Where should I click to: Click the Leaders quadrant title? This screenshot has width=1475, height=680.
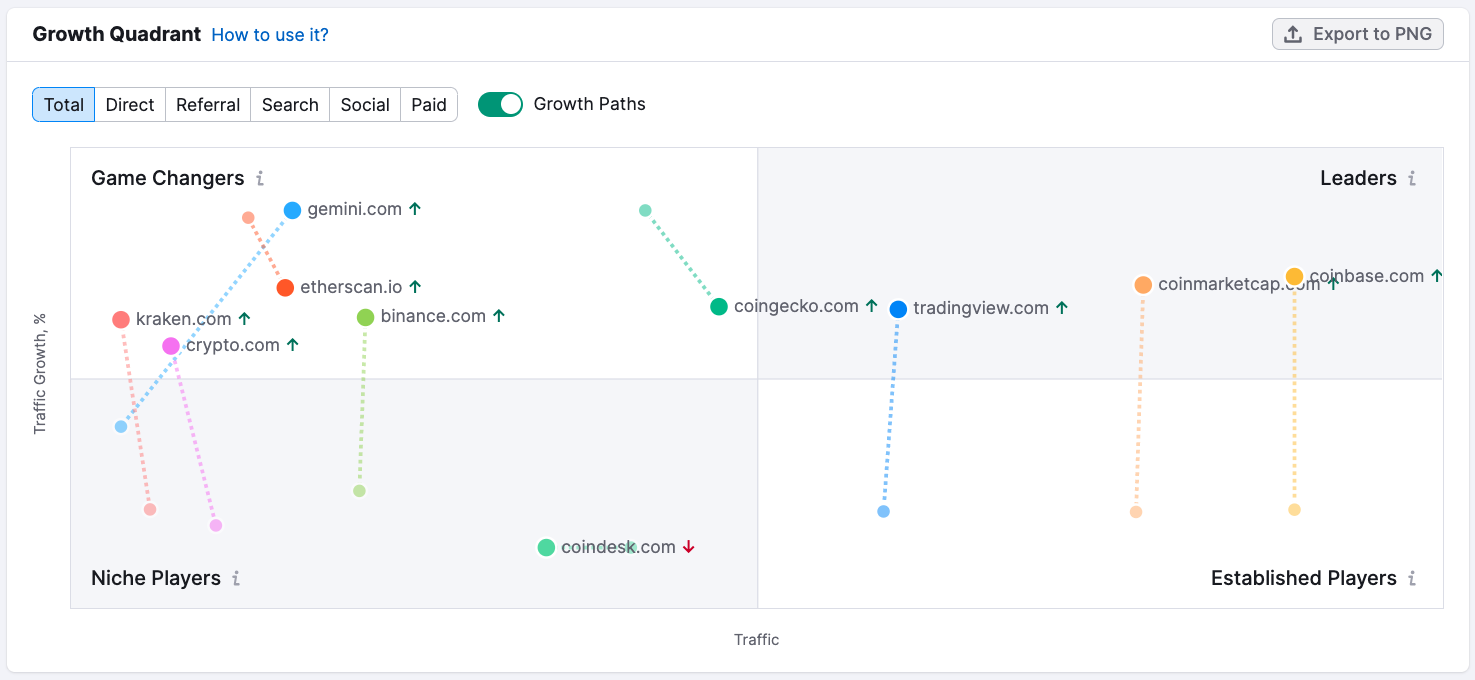point(1358,178)
